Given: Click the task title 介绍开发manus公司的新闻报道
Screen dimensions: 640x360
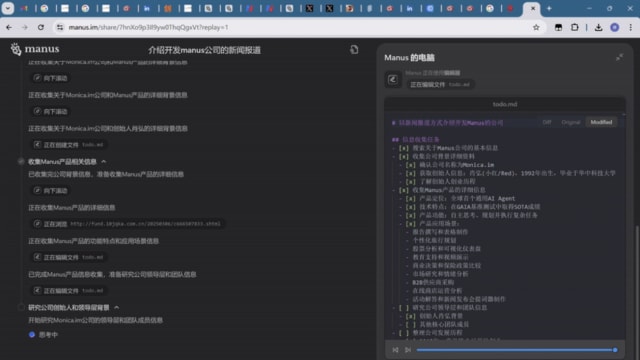Looking at the screenshot, I should point(204,50).
